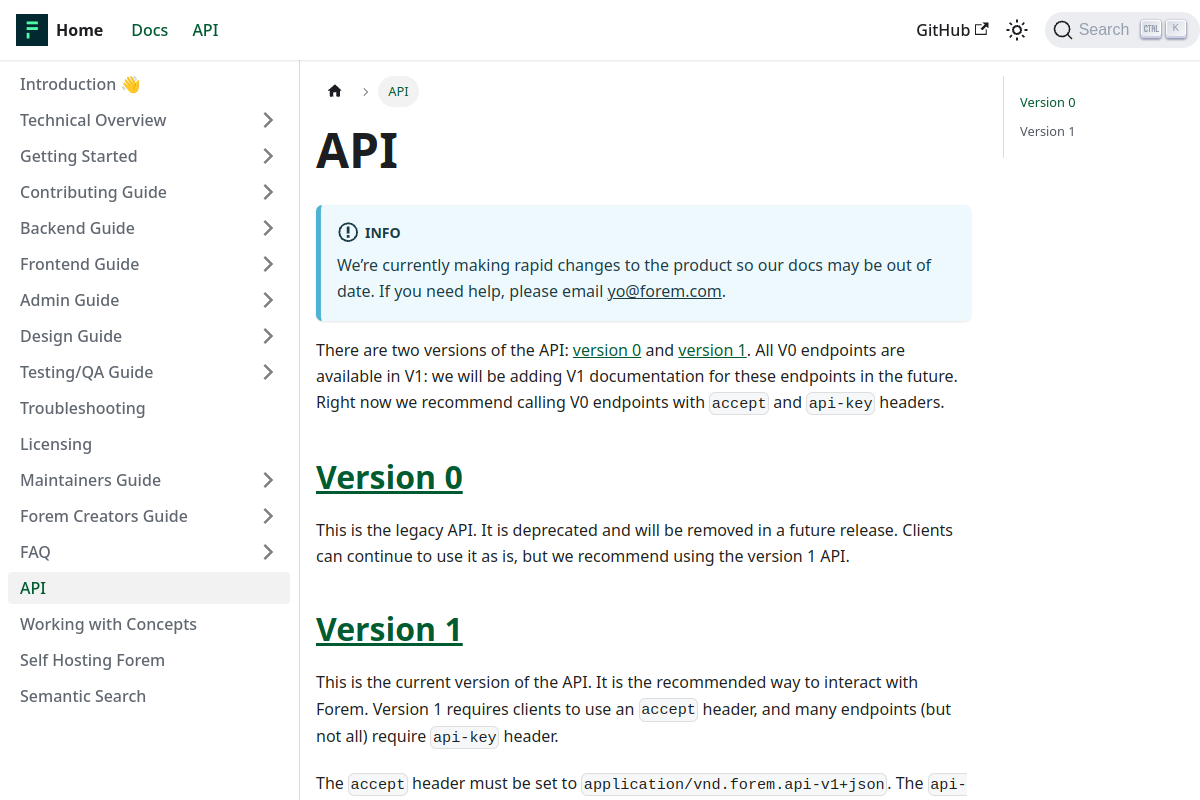Open Self Hosting Forem page

(149, 660)
